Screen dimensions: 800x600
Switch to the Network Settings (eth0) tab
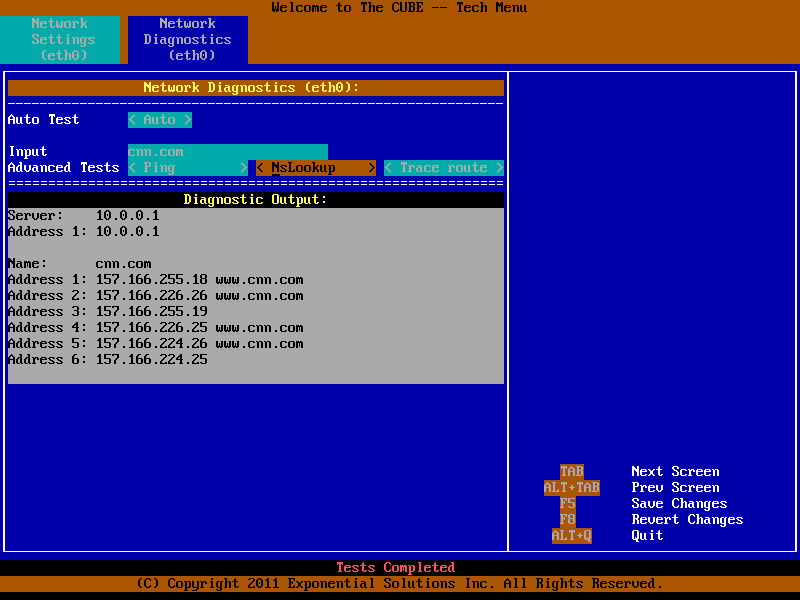pyautogui.click(x=60, y=39)
